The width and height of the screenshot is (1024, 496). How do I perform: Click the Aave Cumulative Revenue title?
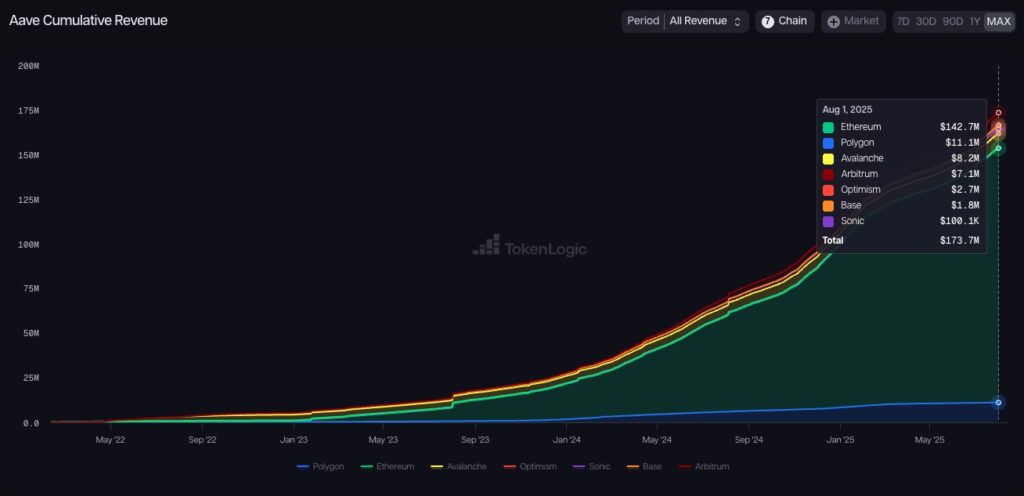[x=88, y=20]
